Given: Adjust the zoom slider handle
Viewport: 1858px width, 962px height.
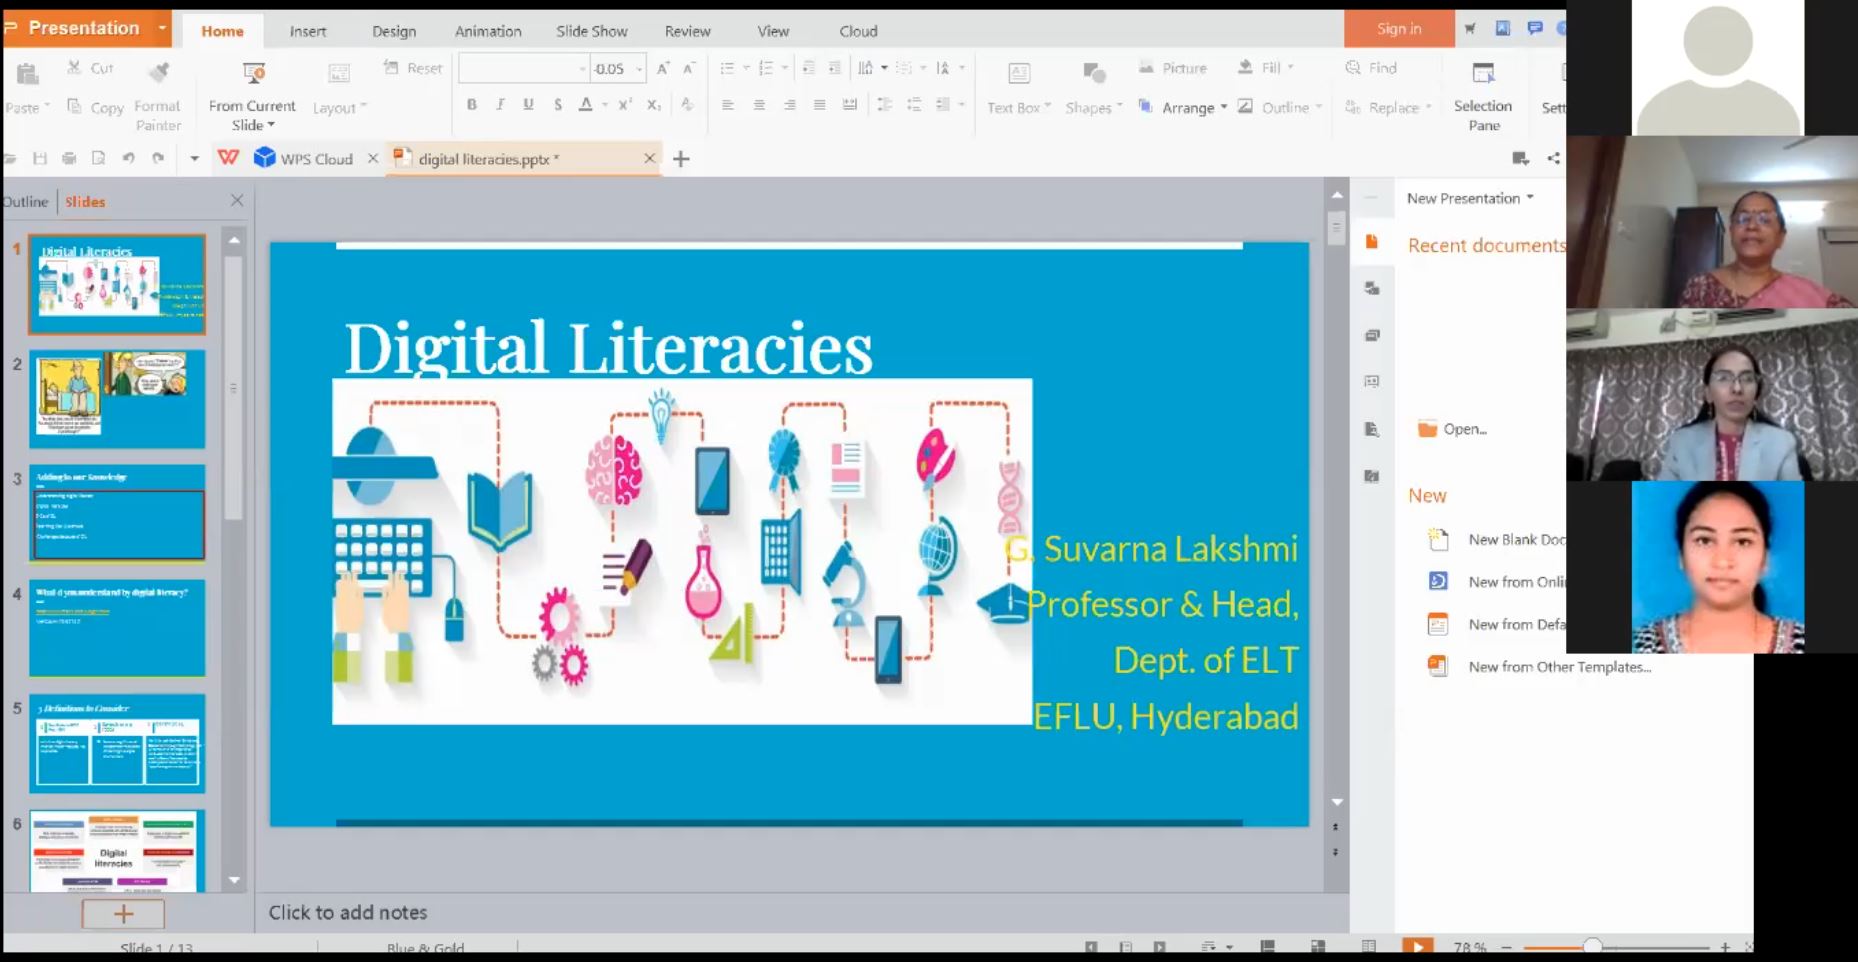Looking at the screenshot, I should pos(1591,946).
